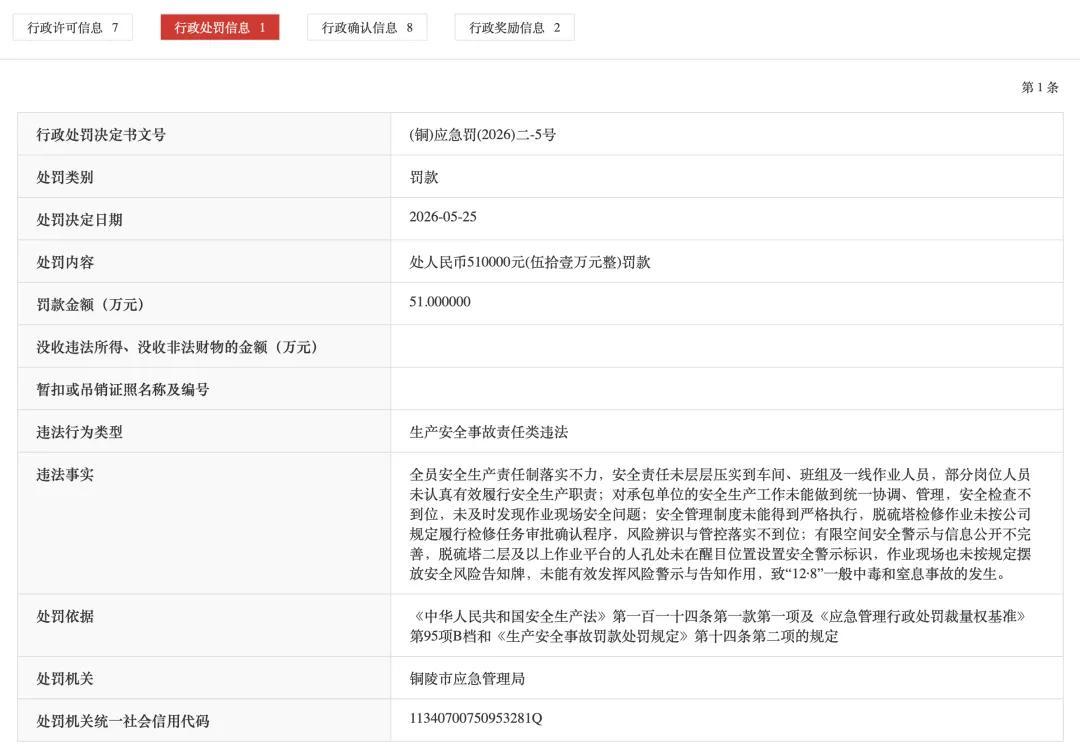The height and width of the screenshot is (749, 1080).
Task: Click the 处罚决定日期 label
Action: click(79, 220)
